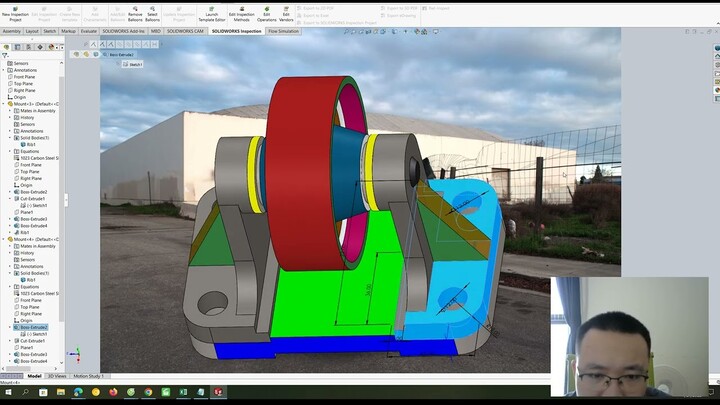Click the Zoom to Fit view icon
720x405 pixels.
coord(346,32)
